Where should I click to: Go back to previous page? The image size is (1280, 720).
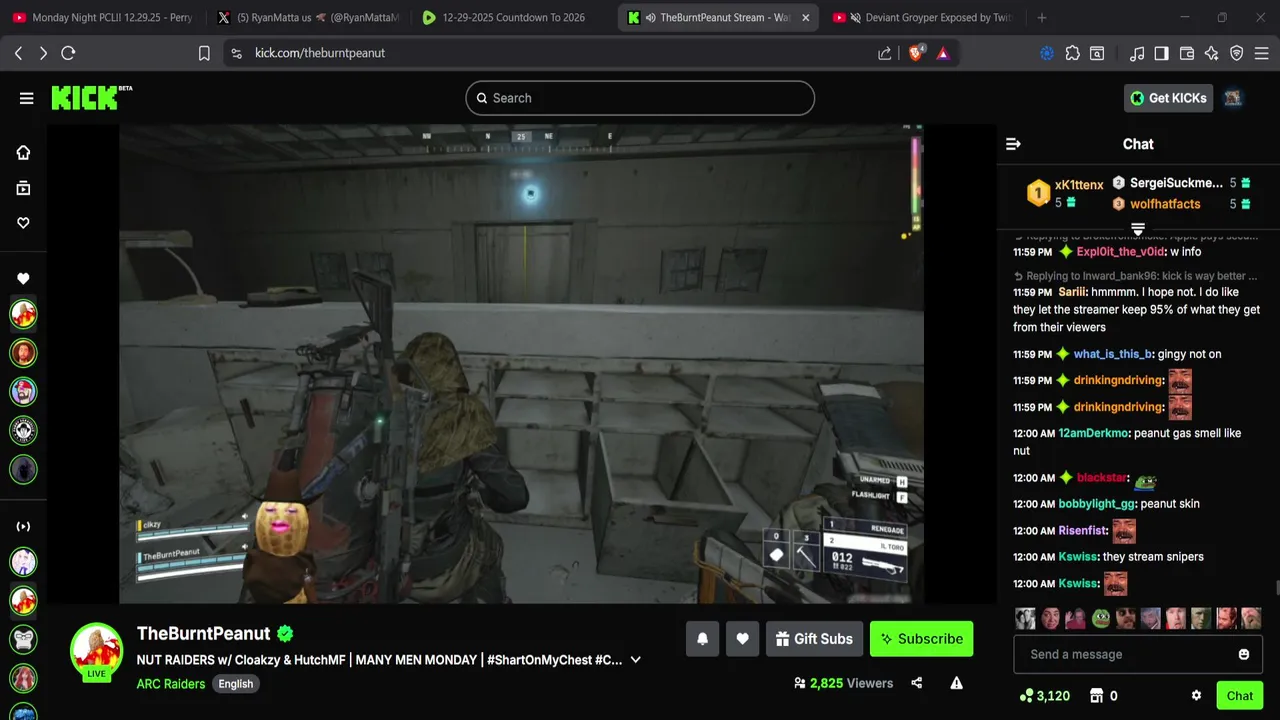tap(18, 53)
